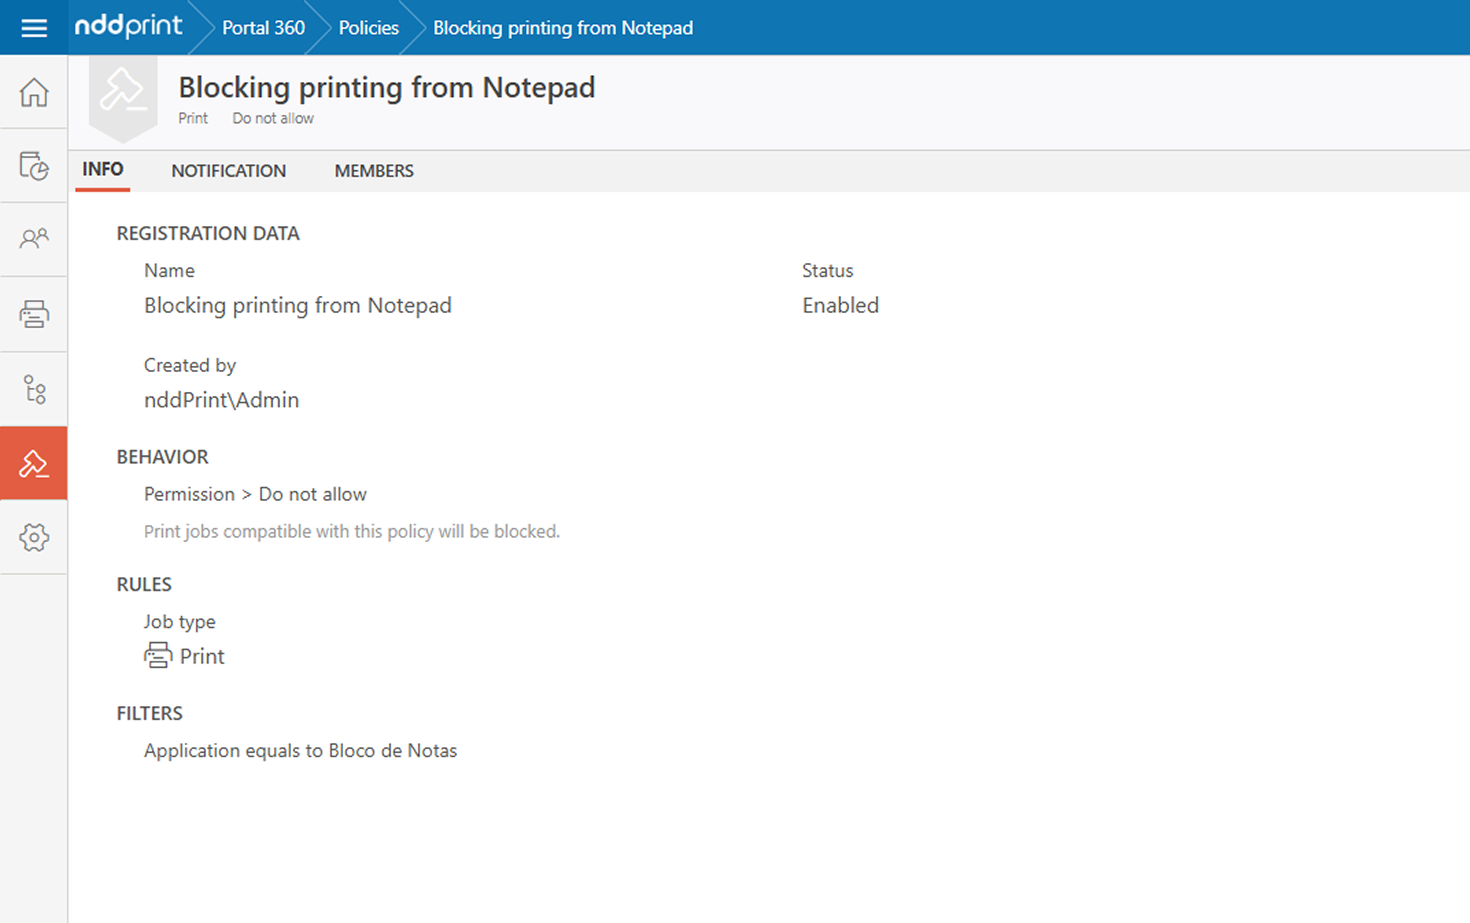The image size is (1470, 923).
Task: Go to Home in the sidebar
Action: [x=34, y=92]
